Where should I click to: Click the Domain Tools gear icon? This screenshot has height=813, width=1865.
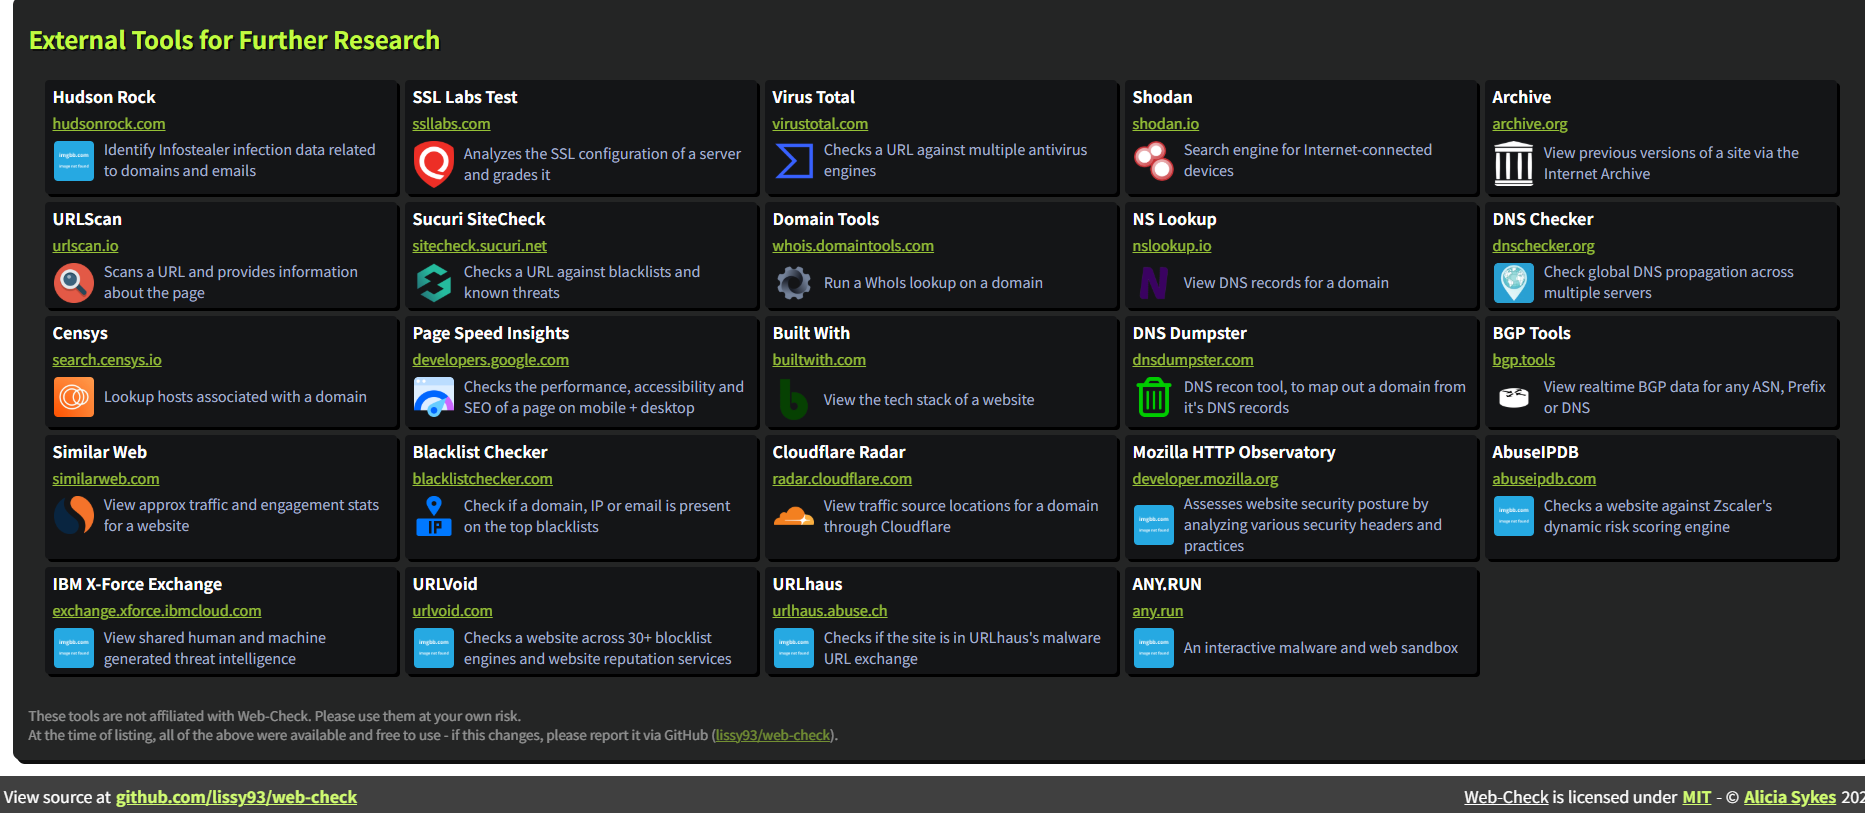794,283
